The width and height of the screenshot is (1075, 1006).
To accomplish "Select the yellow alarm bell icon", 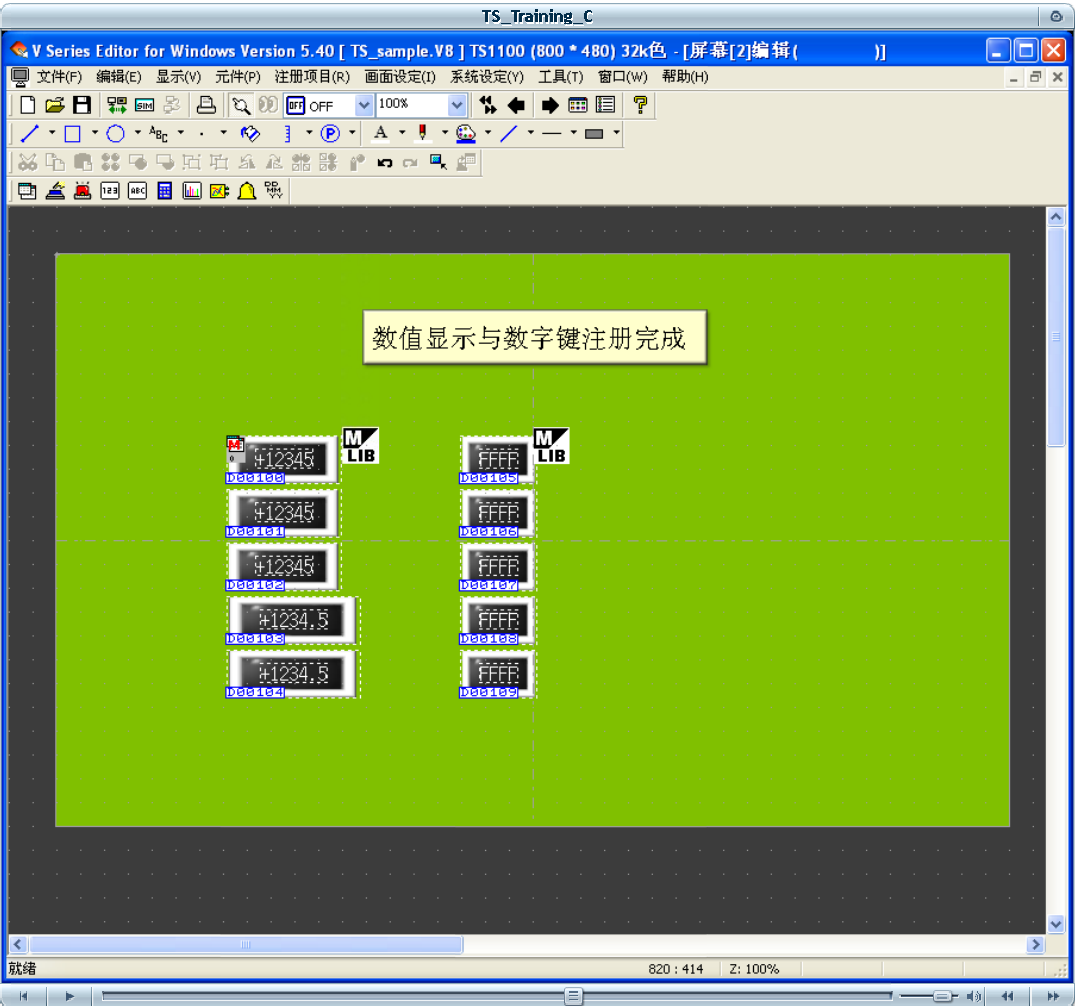I will [x=246, y=191].
